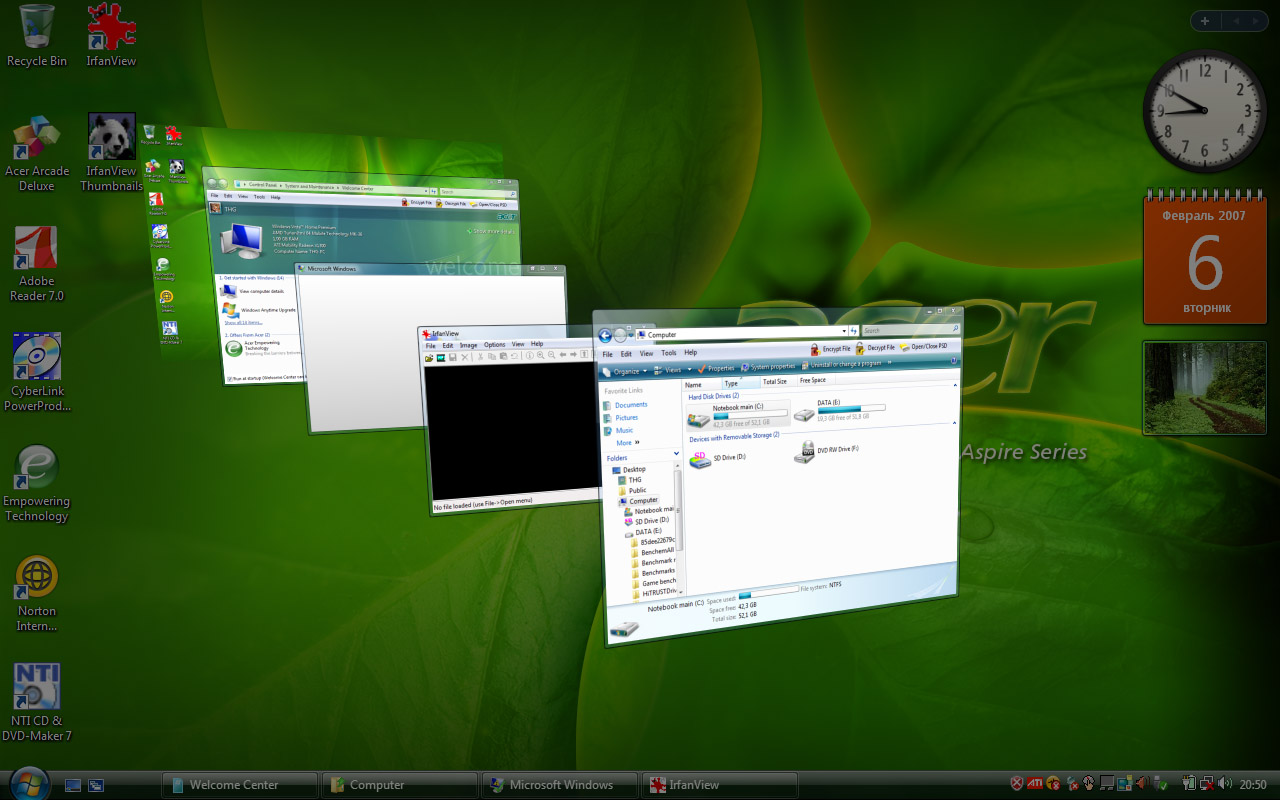Image resolution: width=1280 pixels, height=800 pixels.
Task: Click Properties in Computer window toolbar
Action: tap(717, 369)
